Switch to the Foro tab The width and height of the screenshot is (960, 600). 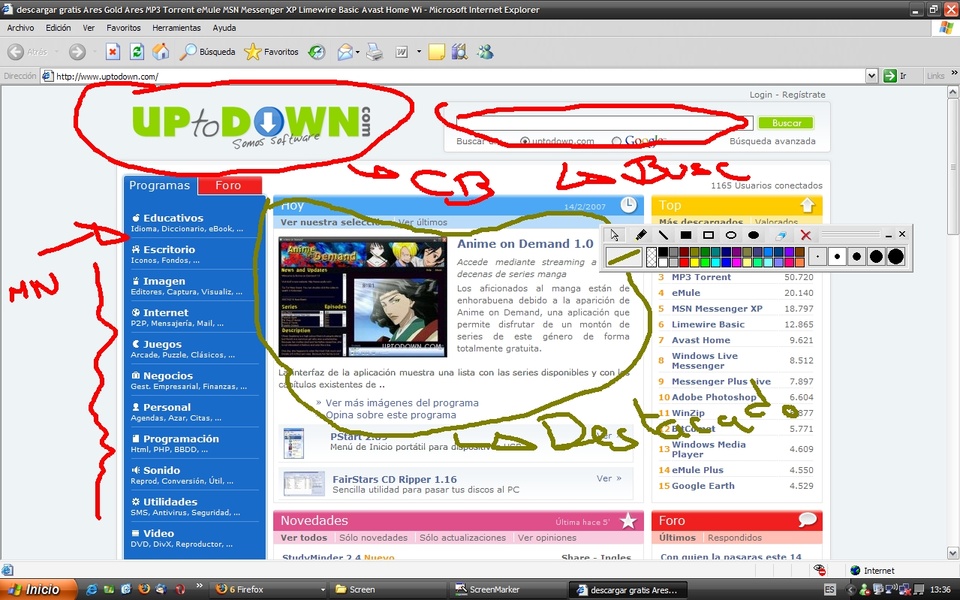[x=229, y=185]
